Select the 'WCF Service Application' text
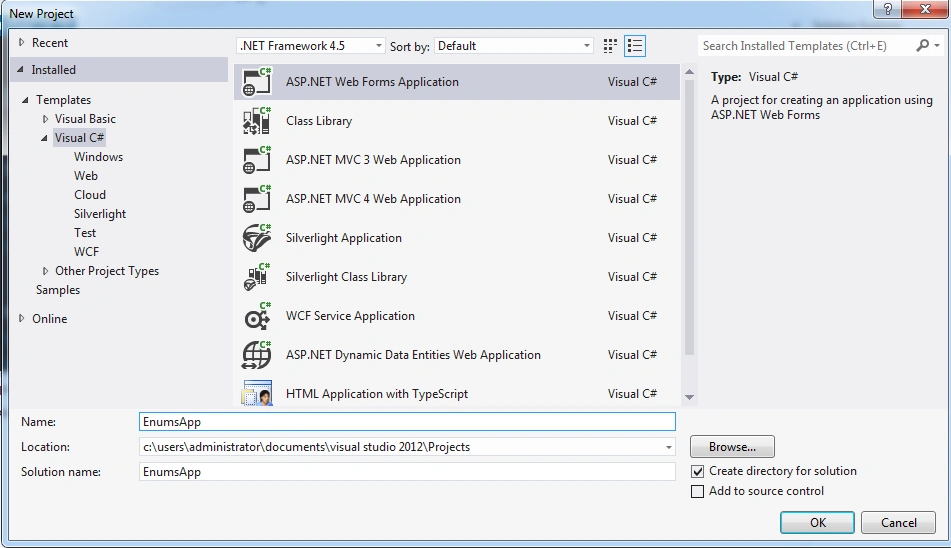 (350, 316)
